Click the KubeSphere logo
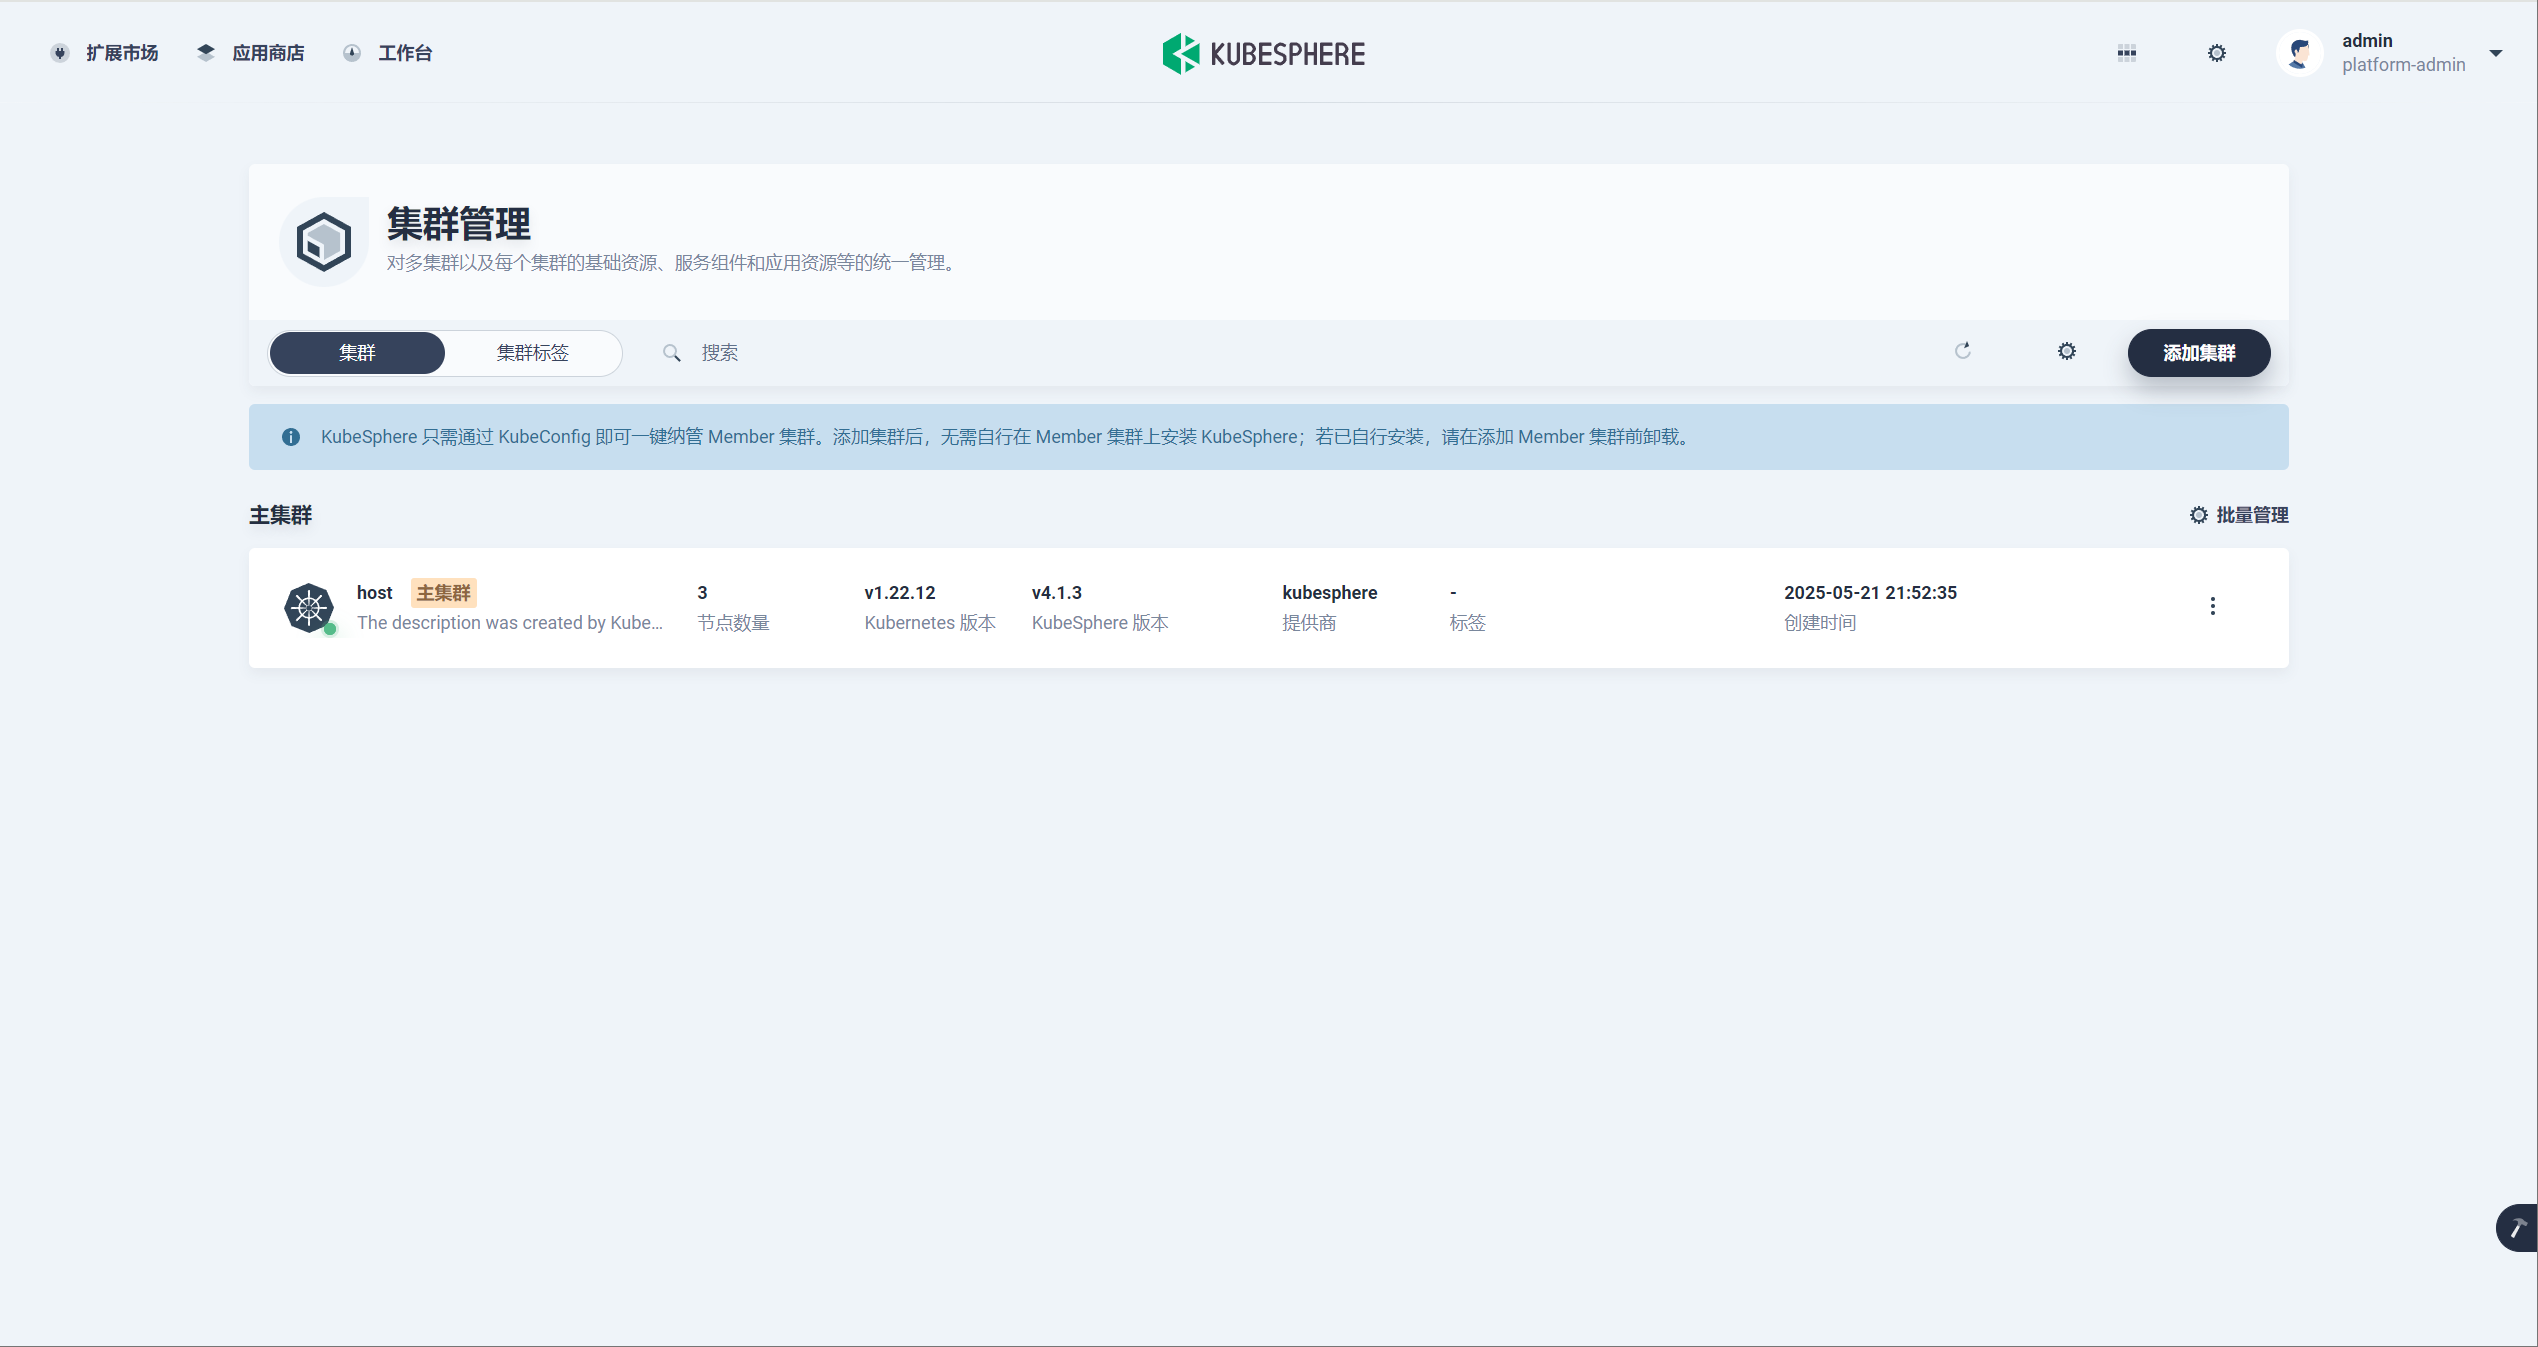This screenshot has width=2538, height=1347. 1264,54
